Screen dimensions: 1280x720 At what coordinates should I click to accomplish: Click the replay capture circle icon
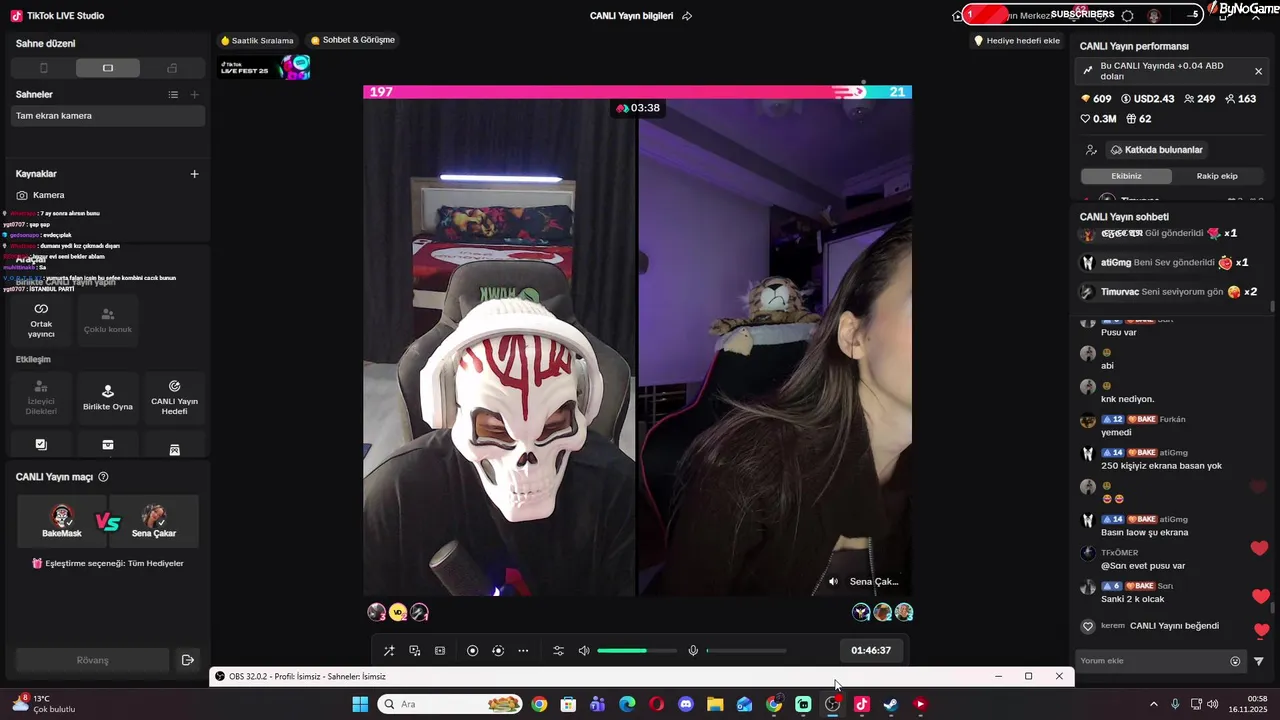coord(498,651)
